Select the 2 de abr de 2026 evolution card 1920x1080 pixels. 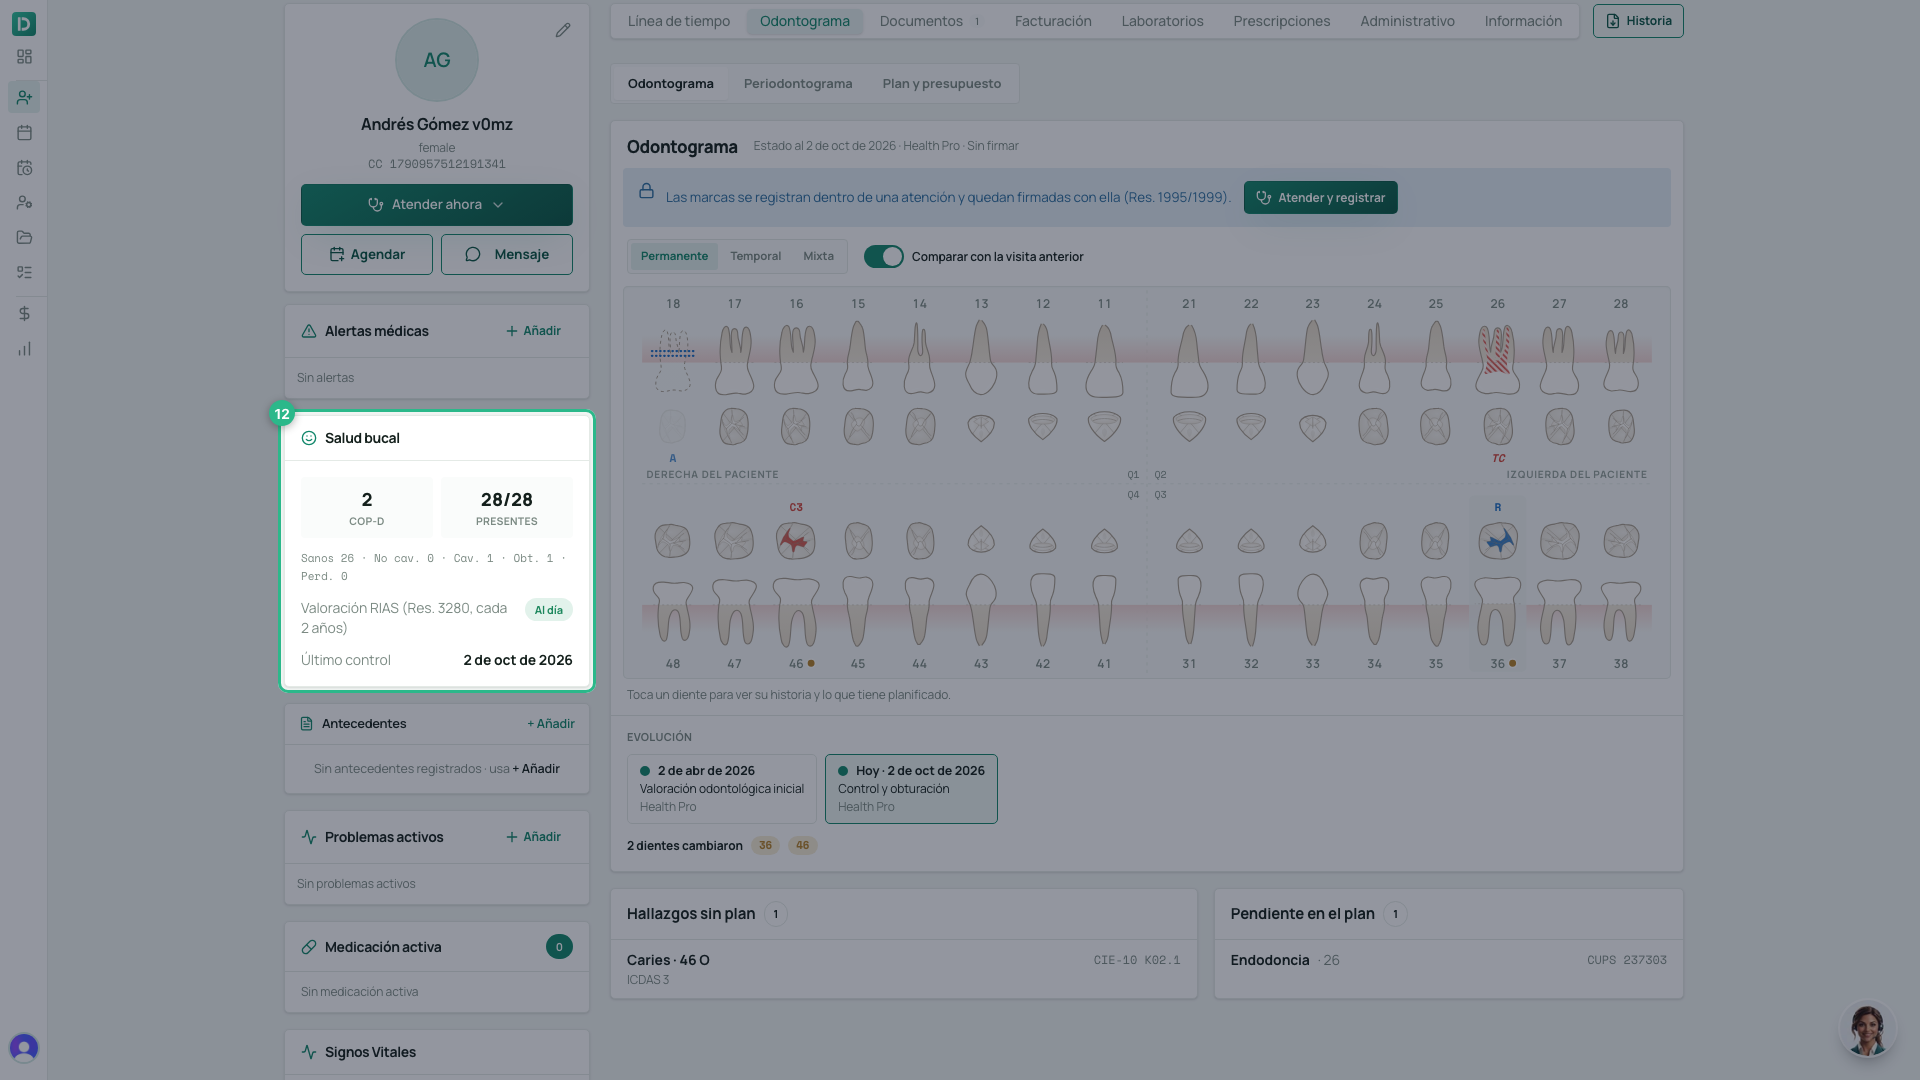pyautogui.click(x=722, y=789)
